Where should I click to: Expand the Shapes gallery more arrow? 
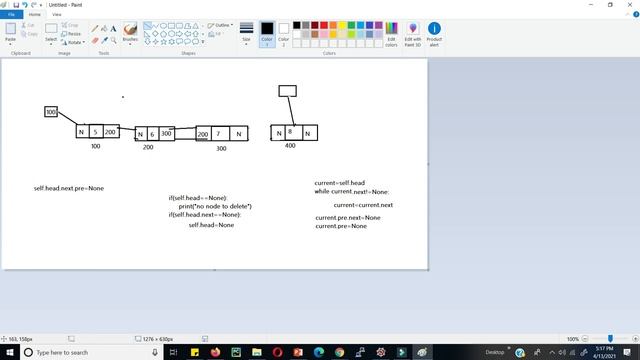[x=203, y=41]
